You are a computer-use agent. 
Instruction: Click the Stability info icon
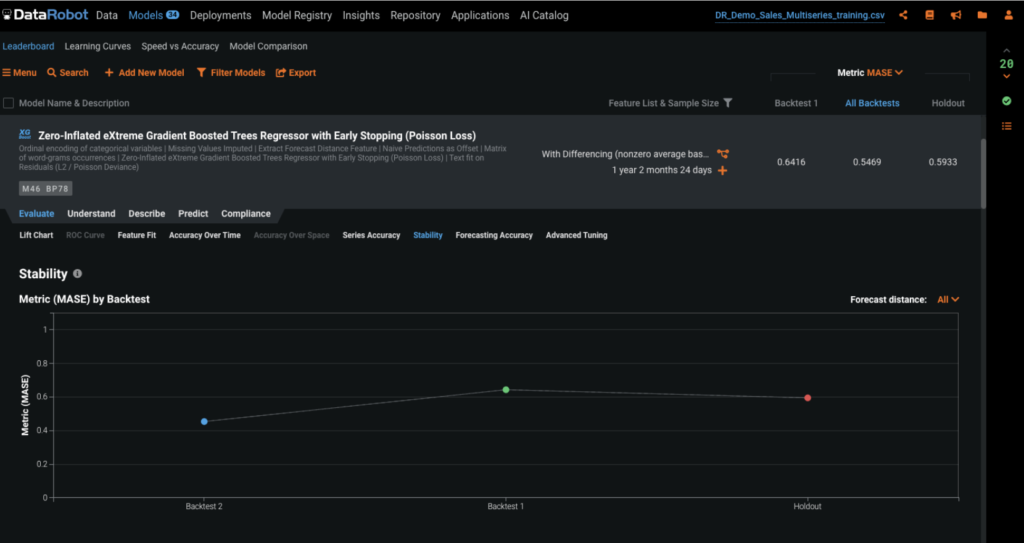77,274
